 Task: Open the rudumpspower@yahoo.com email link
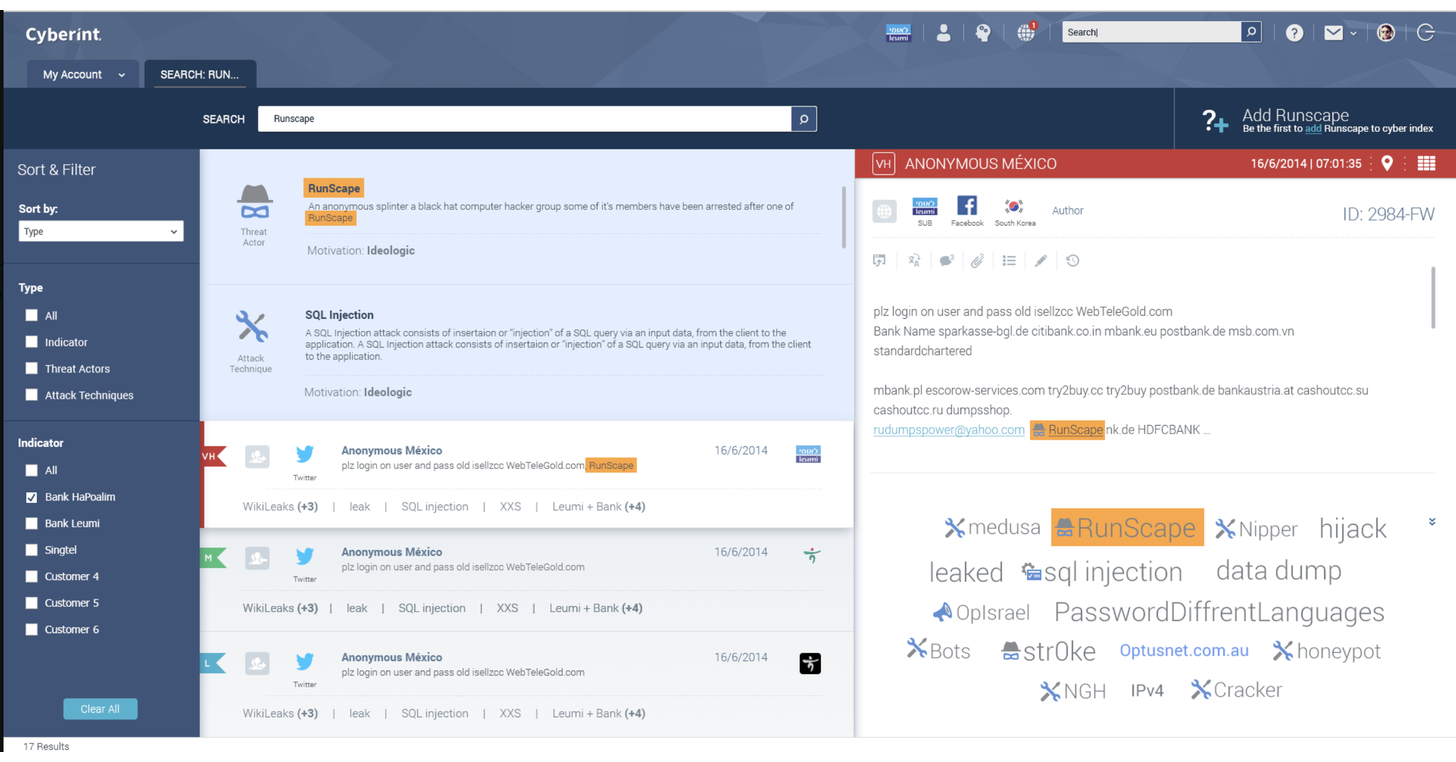(x=949, y=430)
